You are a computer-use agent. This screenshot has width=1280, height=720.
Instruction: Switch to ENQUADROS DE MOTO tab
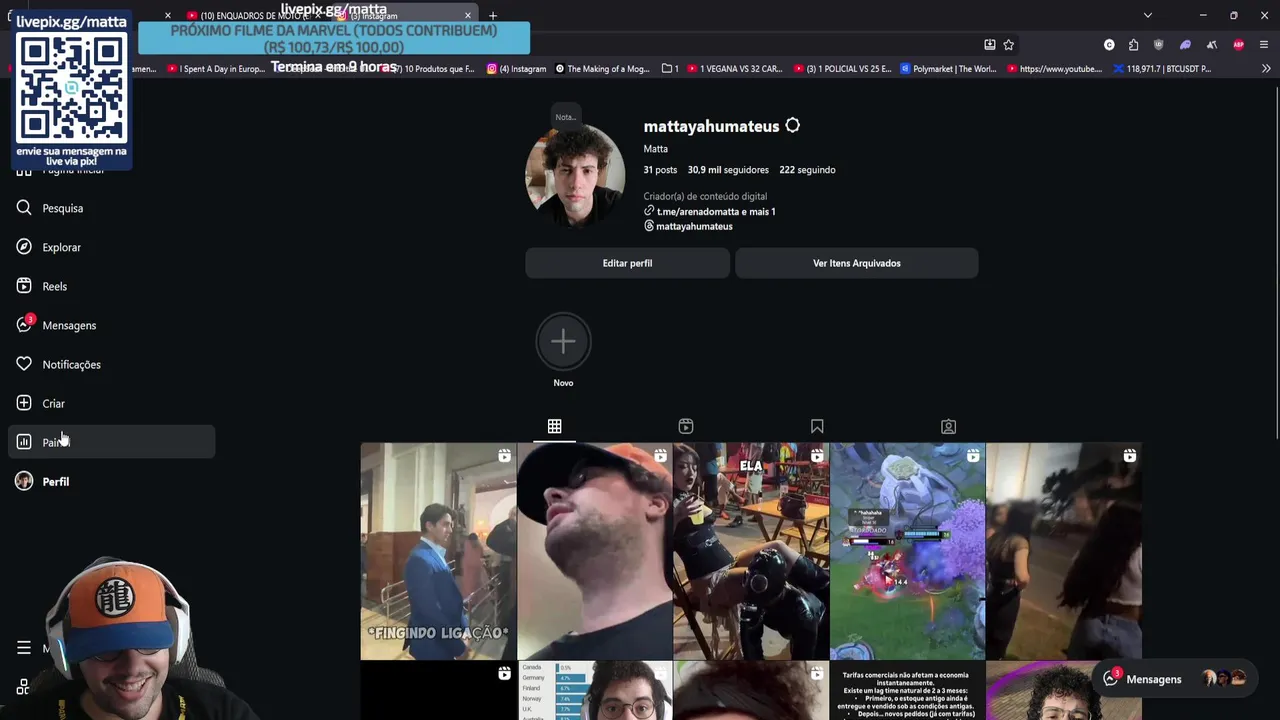(252, 16)
